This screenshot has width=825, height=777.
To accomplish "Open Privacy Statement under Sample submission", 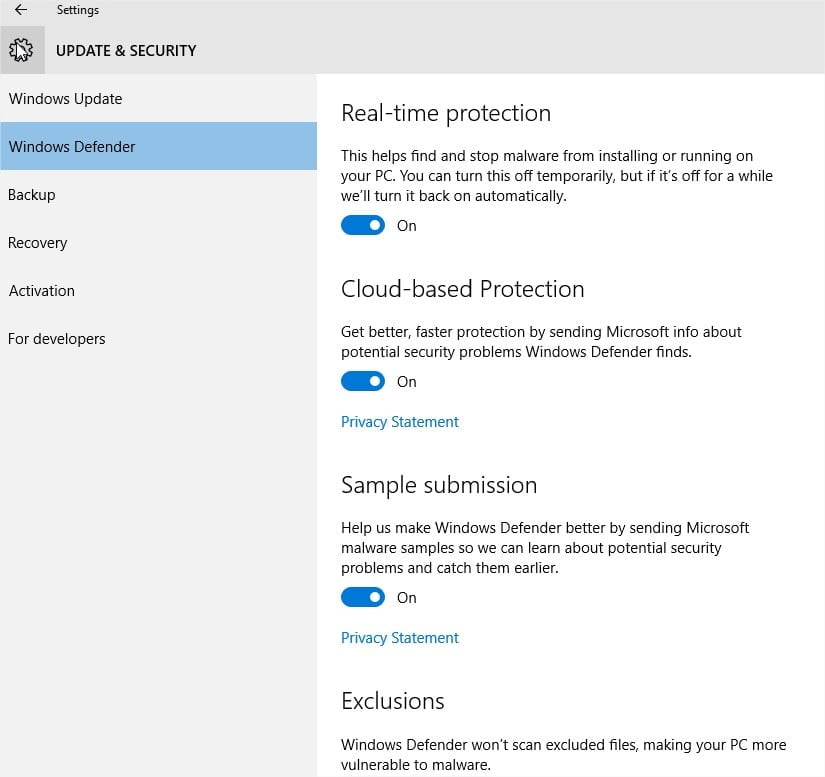I will click(x=399, y=638).
